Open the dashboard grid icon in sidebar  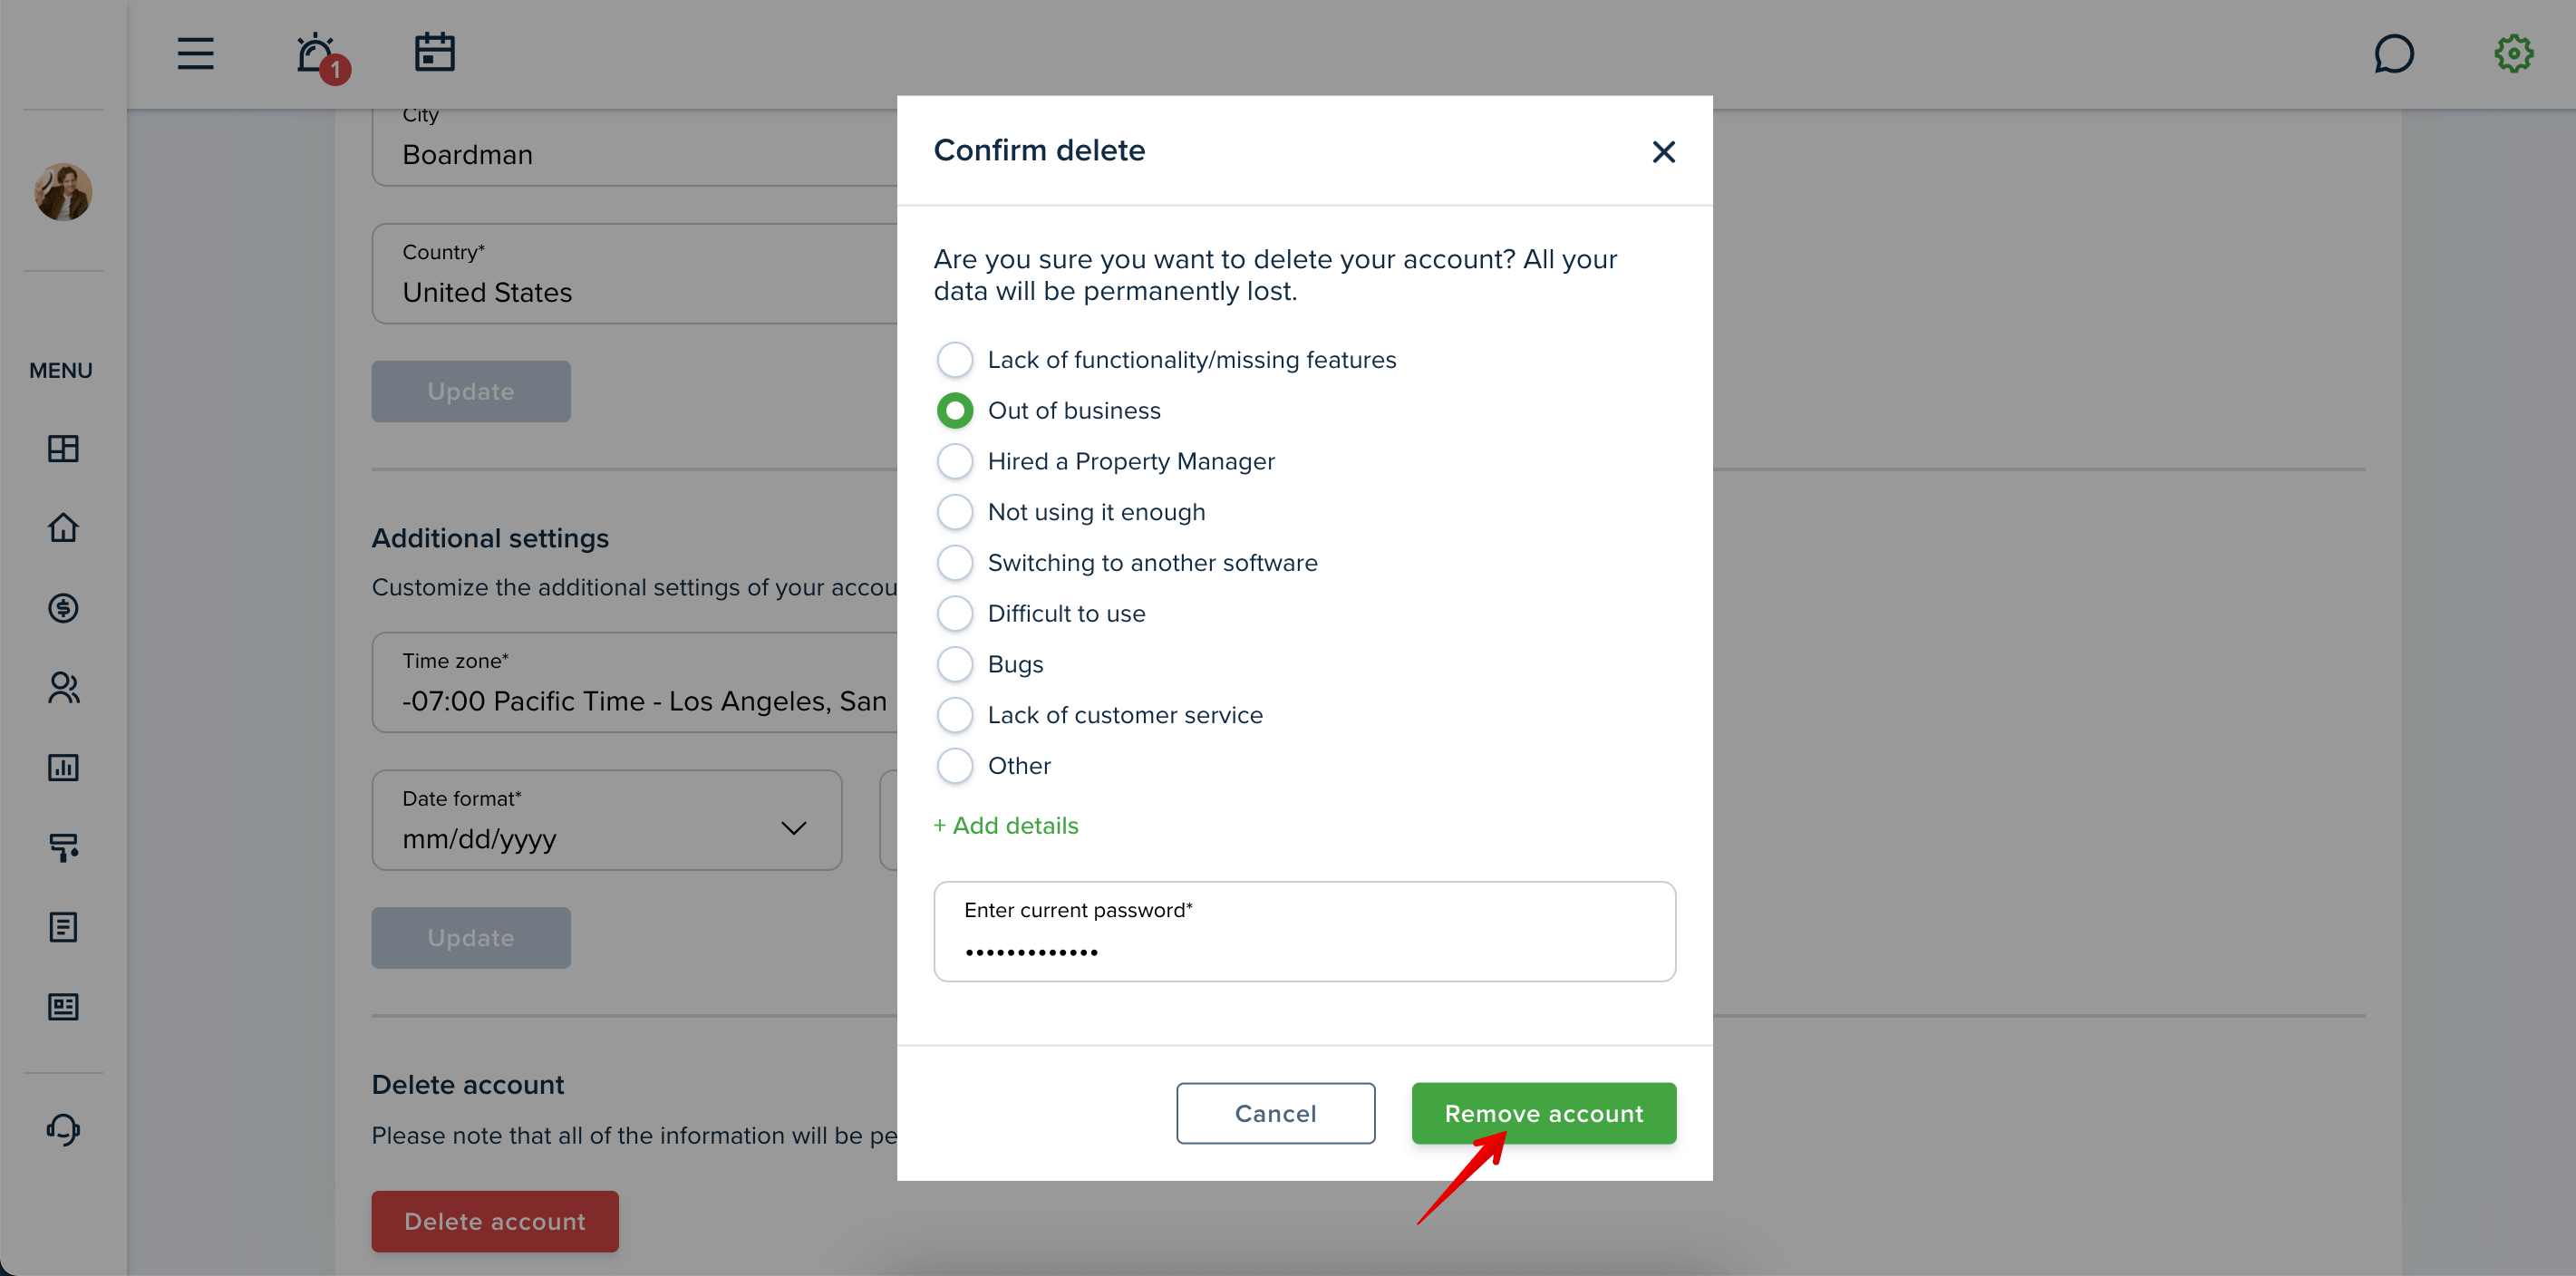pyautogui.click(x=63, y=448)
